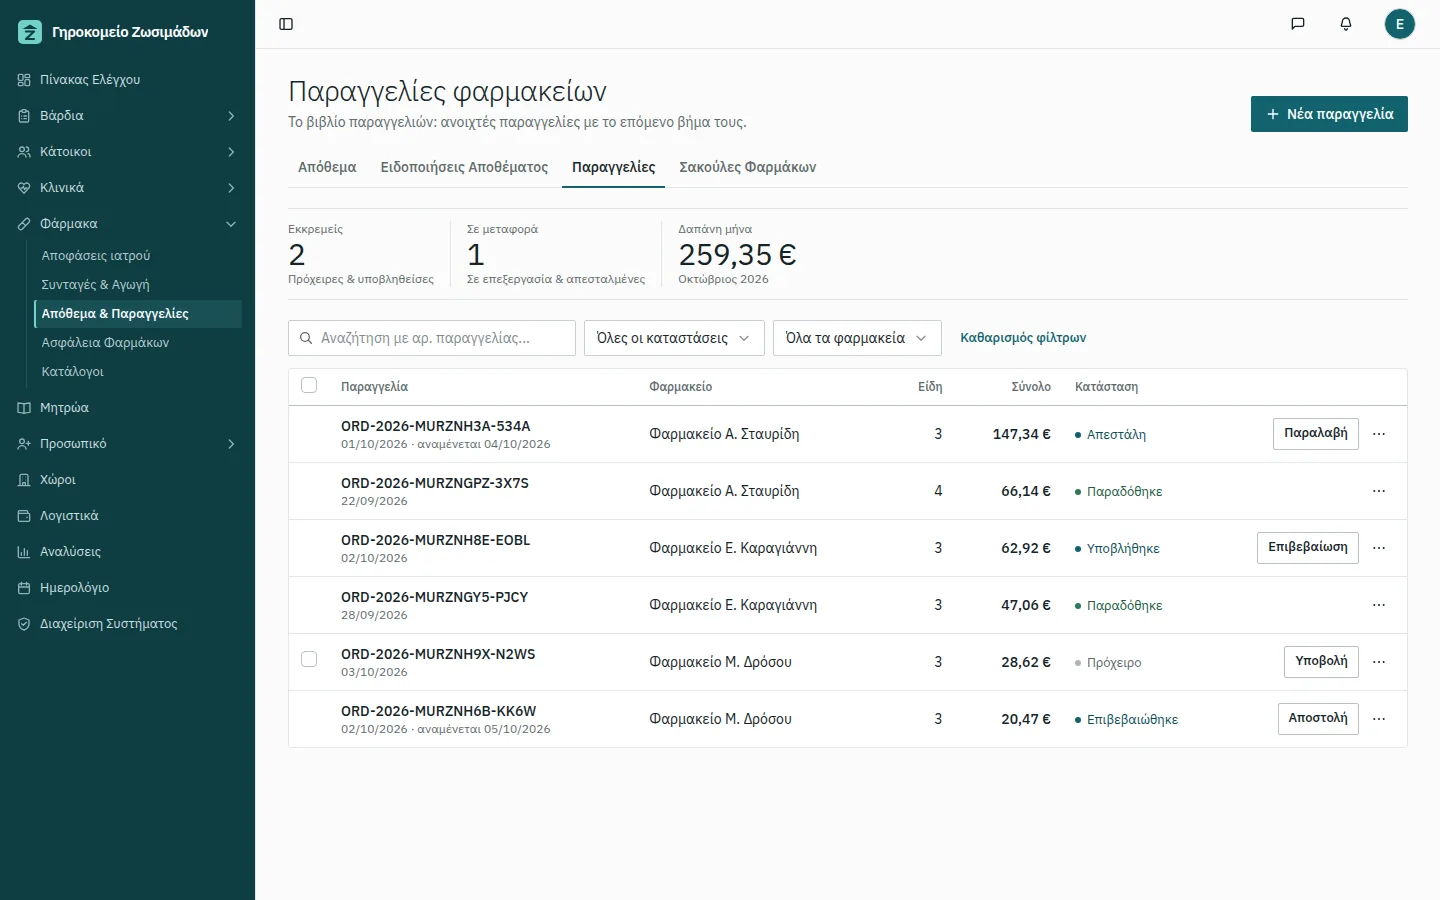Switch to the Σακούλες Φαρμάκων tab
1440x900 pixels.
(x=748, y=167)
